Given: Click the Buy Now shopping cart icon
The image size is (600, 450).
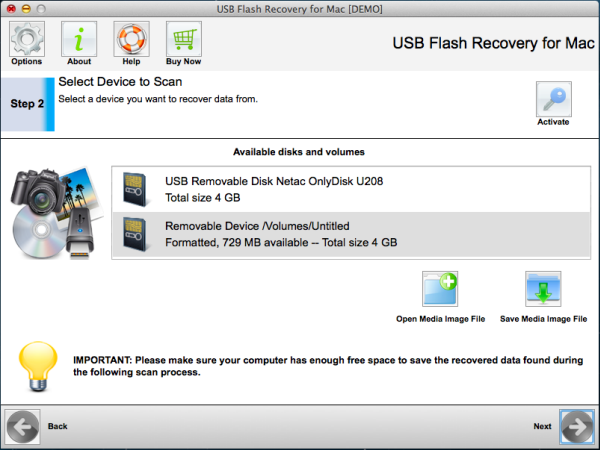Looking at the screenshot, I should 184,39.
